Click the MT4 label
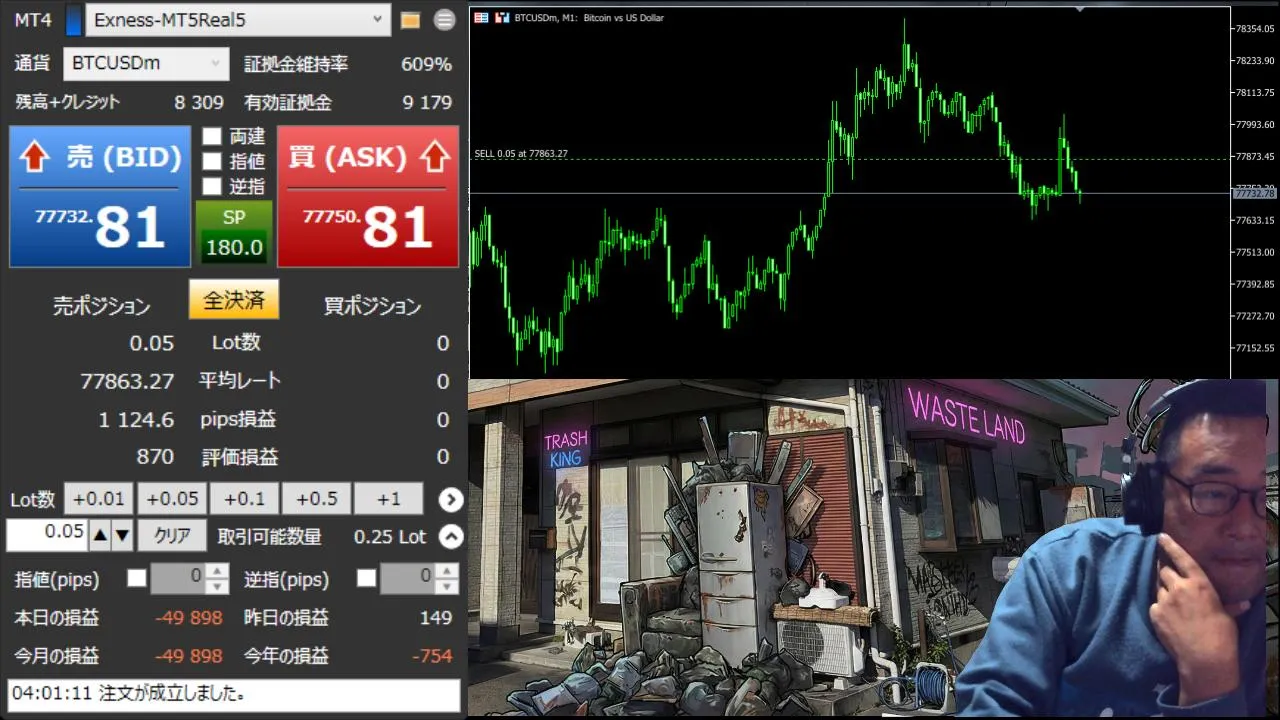This screenshot has width=1280, height=720. (33, 20)
